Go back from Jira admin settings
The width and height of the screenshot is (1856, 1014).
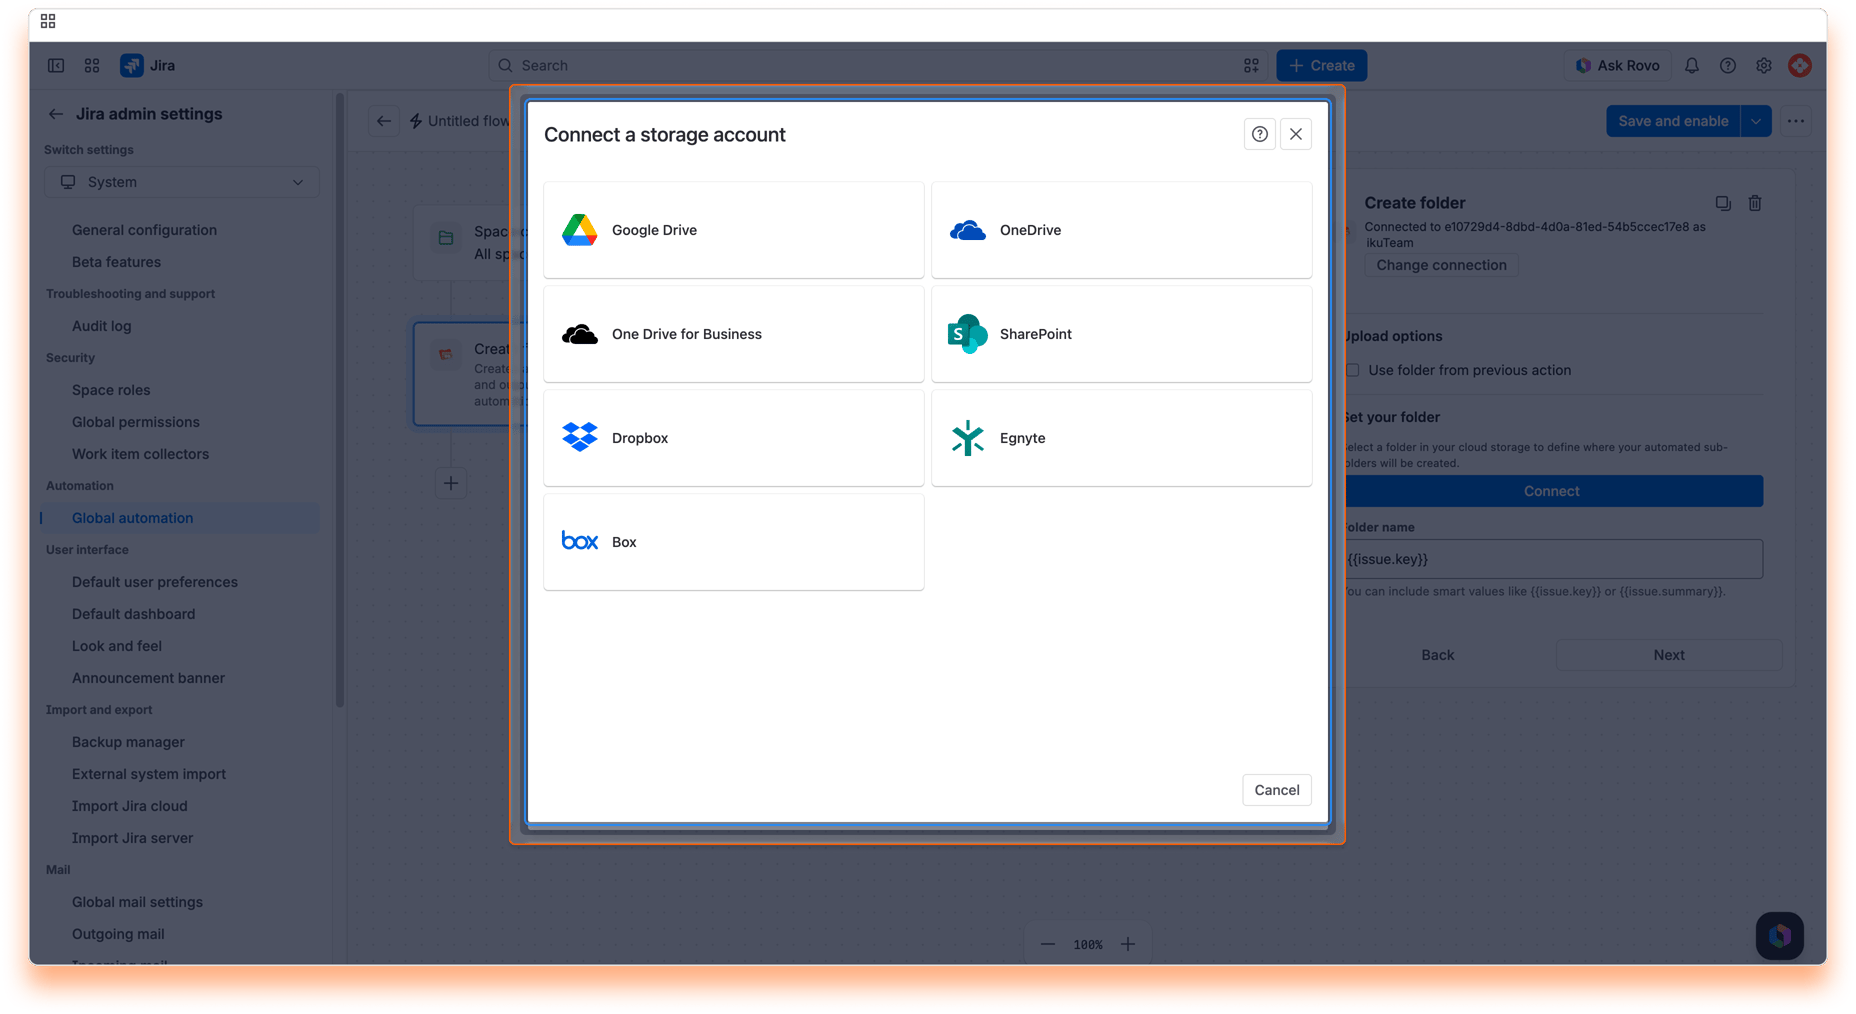56,114
